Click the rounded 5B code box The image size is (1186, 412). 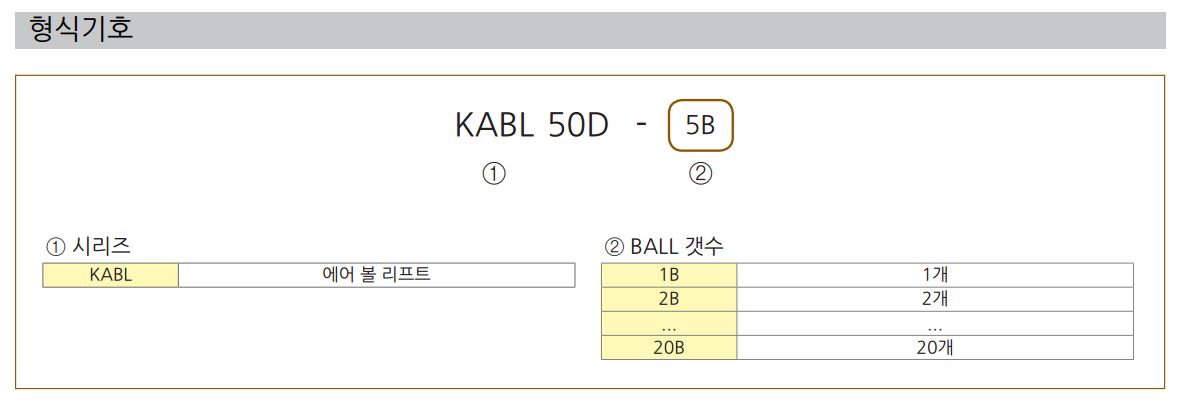(700, 125)
